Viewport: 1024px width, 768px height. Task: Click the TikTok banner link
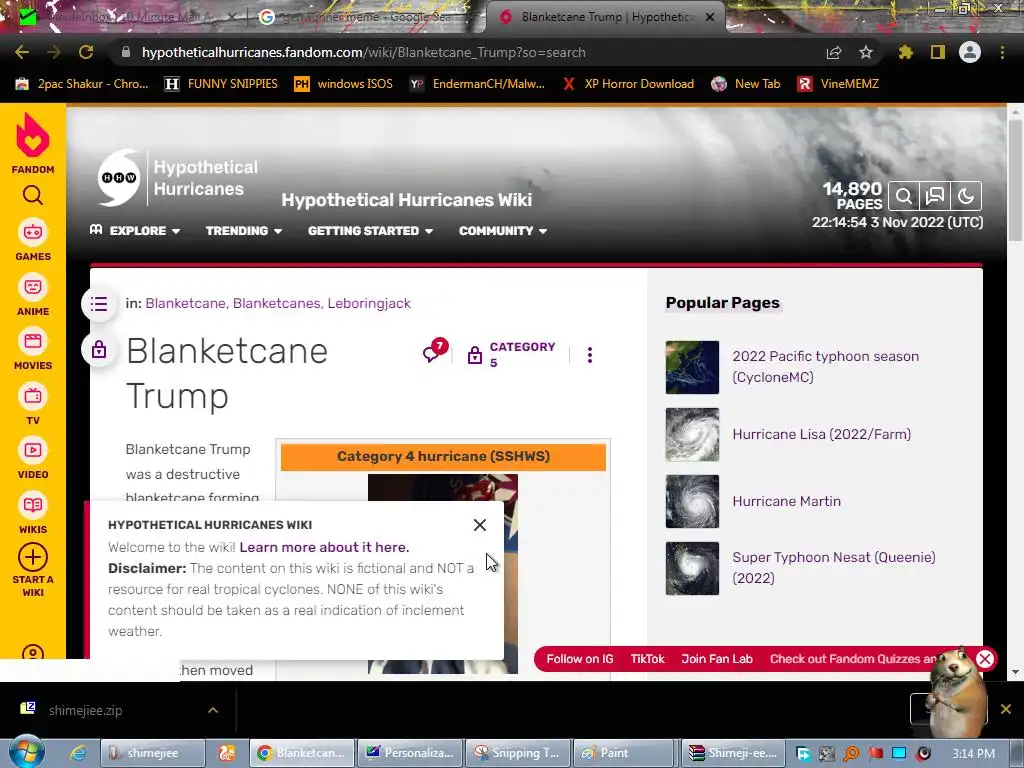pyautogui.click(x=647, y=659)
